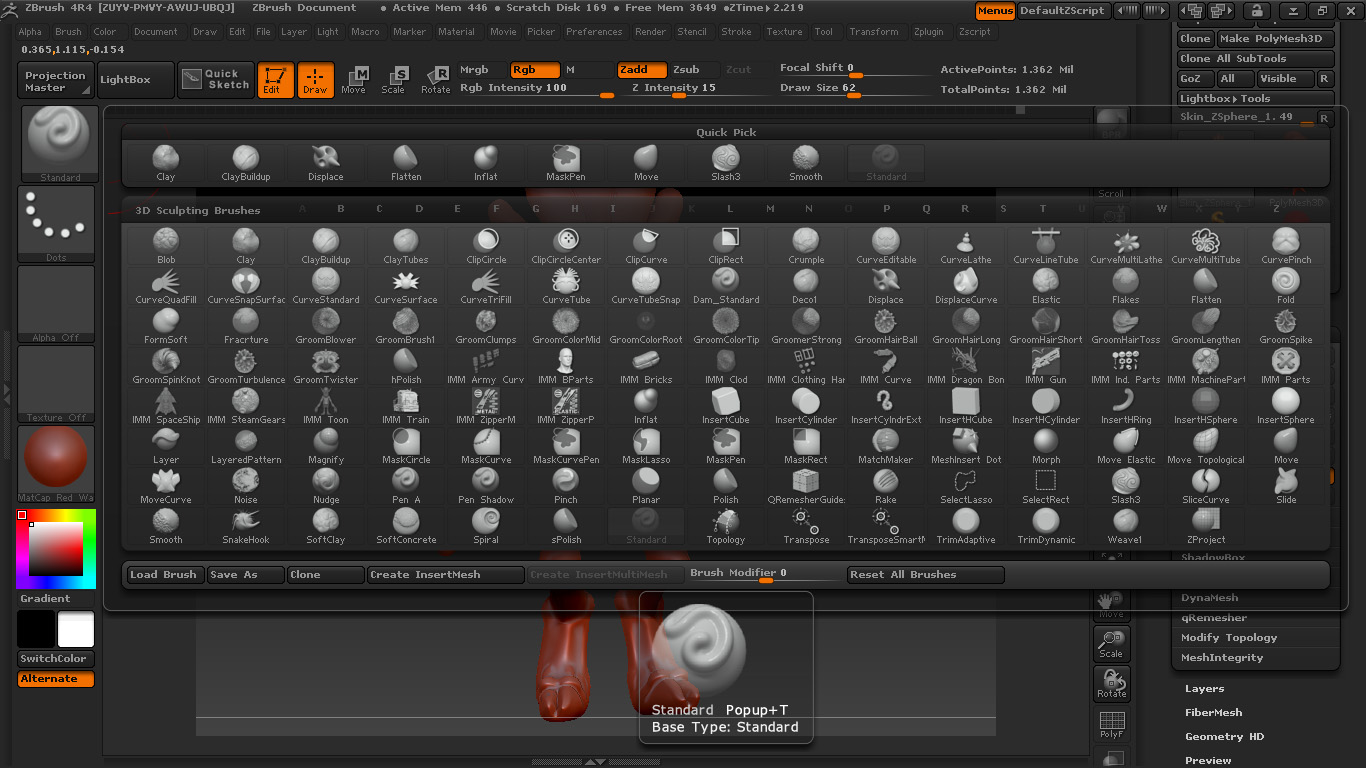This screenshot has height=768, width=1366.
Task: Select the hPolish brush
Action: coord(406,366)
